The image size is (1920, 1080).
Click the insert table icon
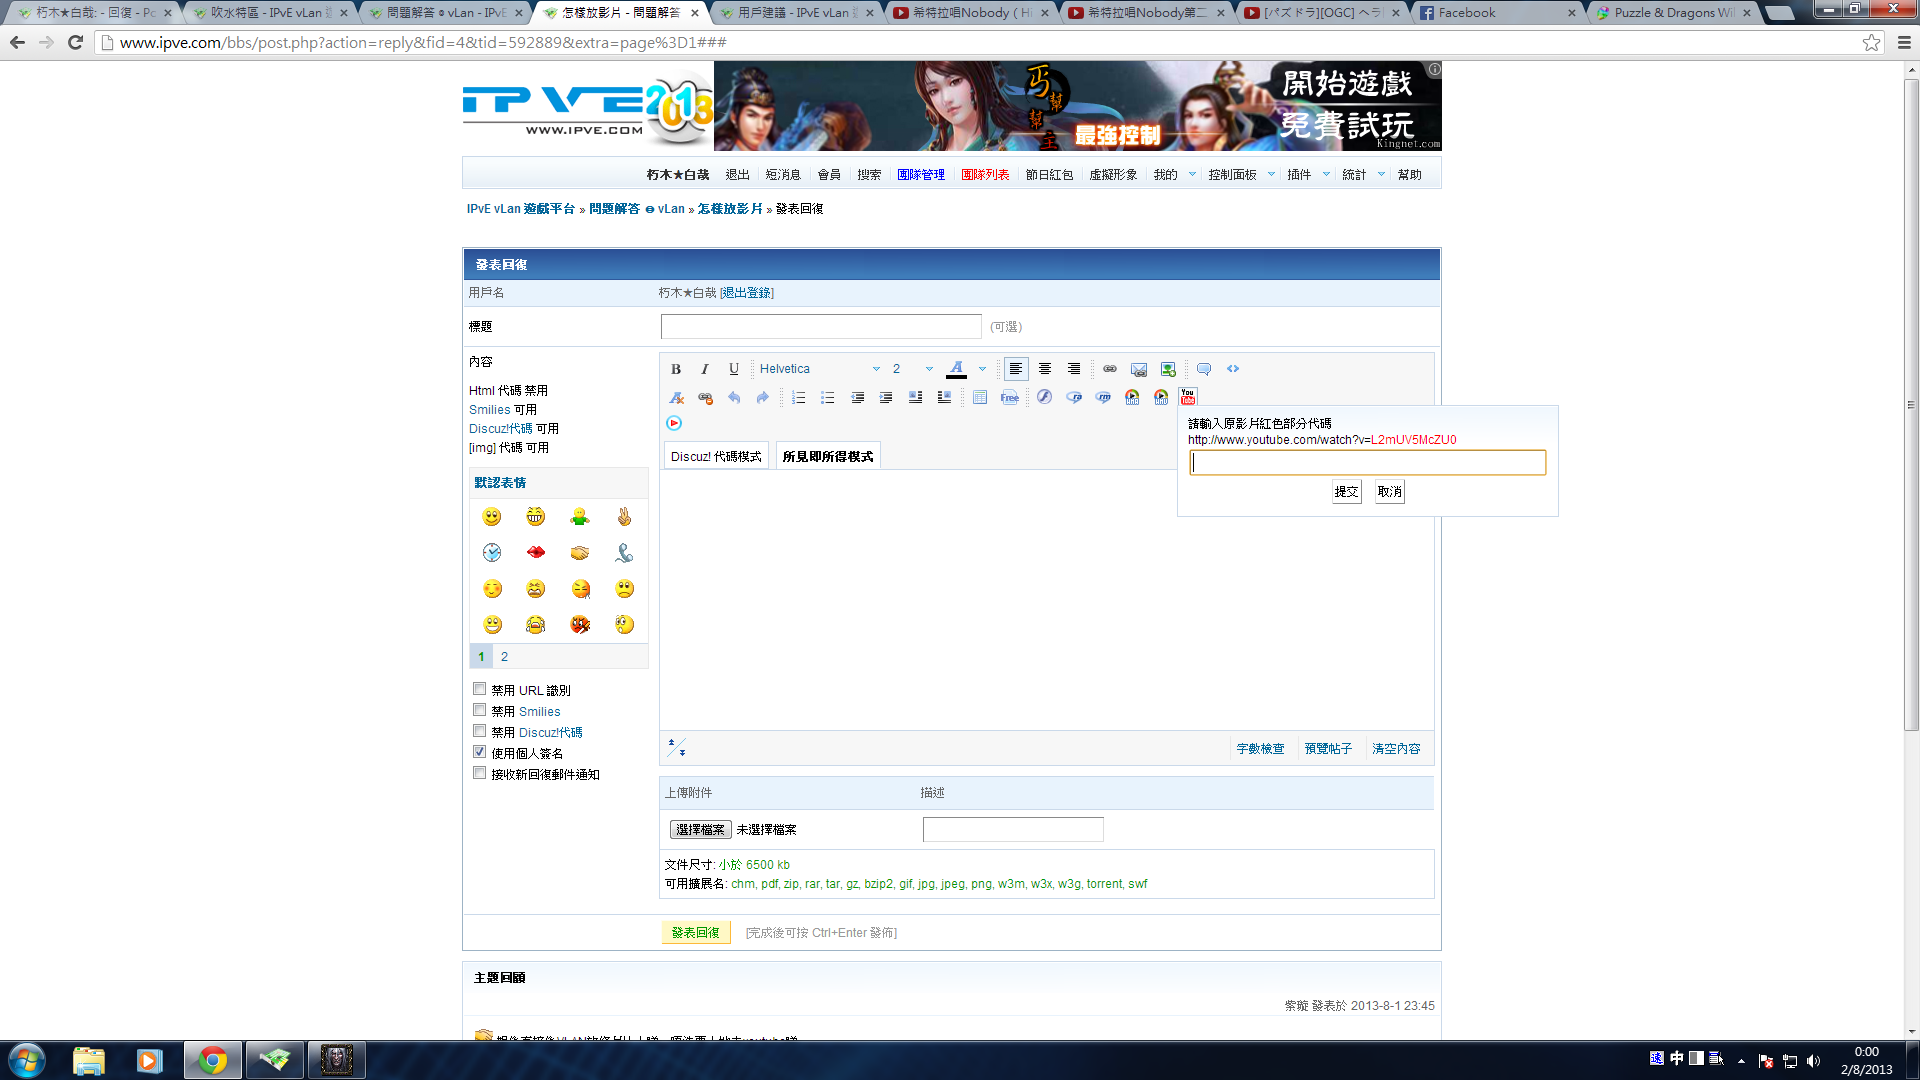tap(980, 397)
